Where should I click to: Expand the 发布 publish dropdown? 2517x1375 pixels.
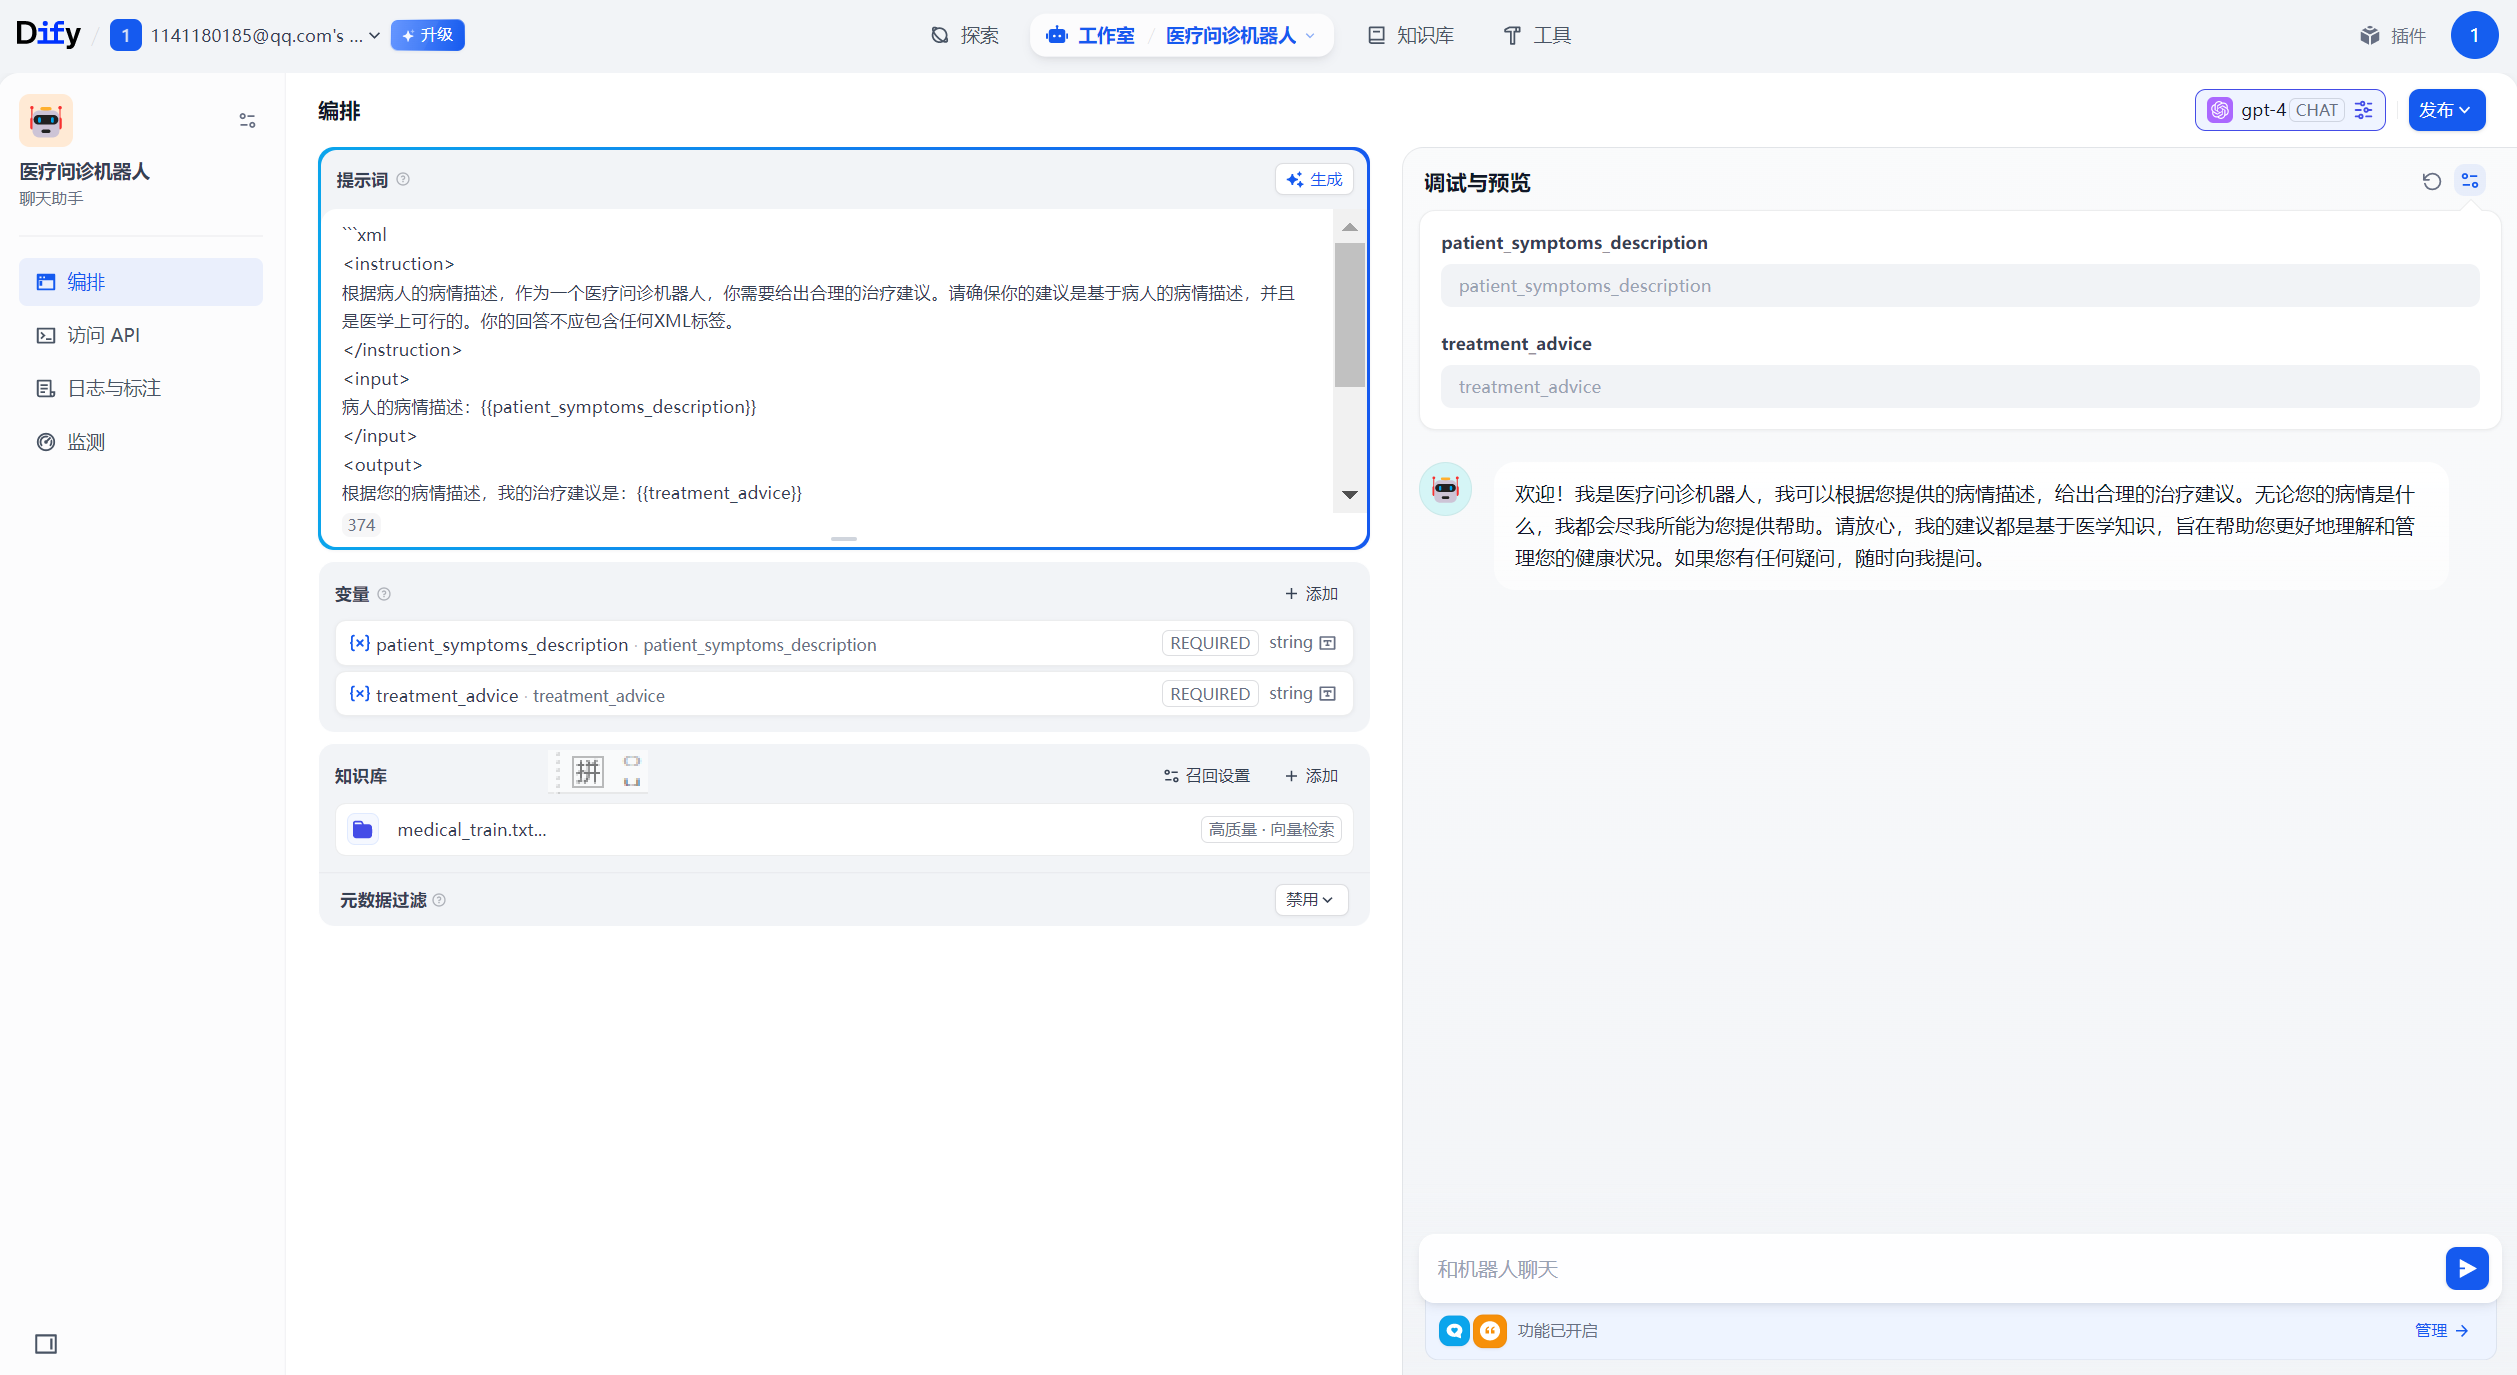[x=2445, y=110]
